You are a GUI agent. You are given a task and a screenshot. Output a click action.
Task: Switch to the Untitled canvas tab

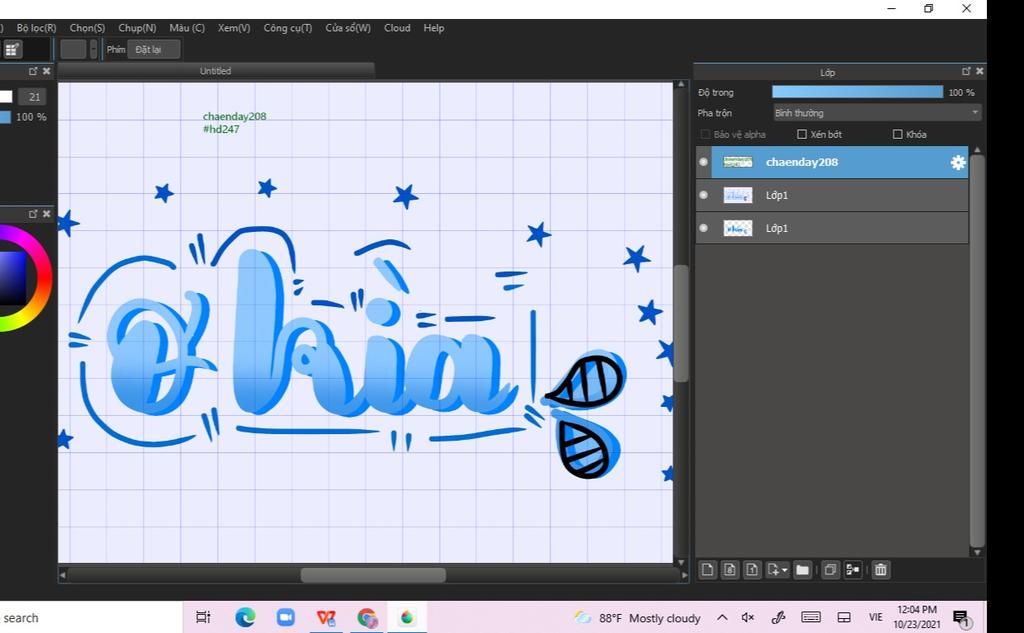pos(216,71)
